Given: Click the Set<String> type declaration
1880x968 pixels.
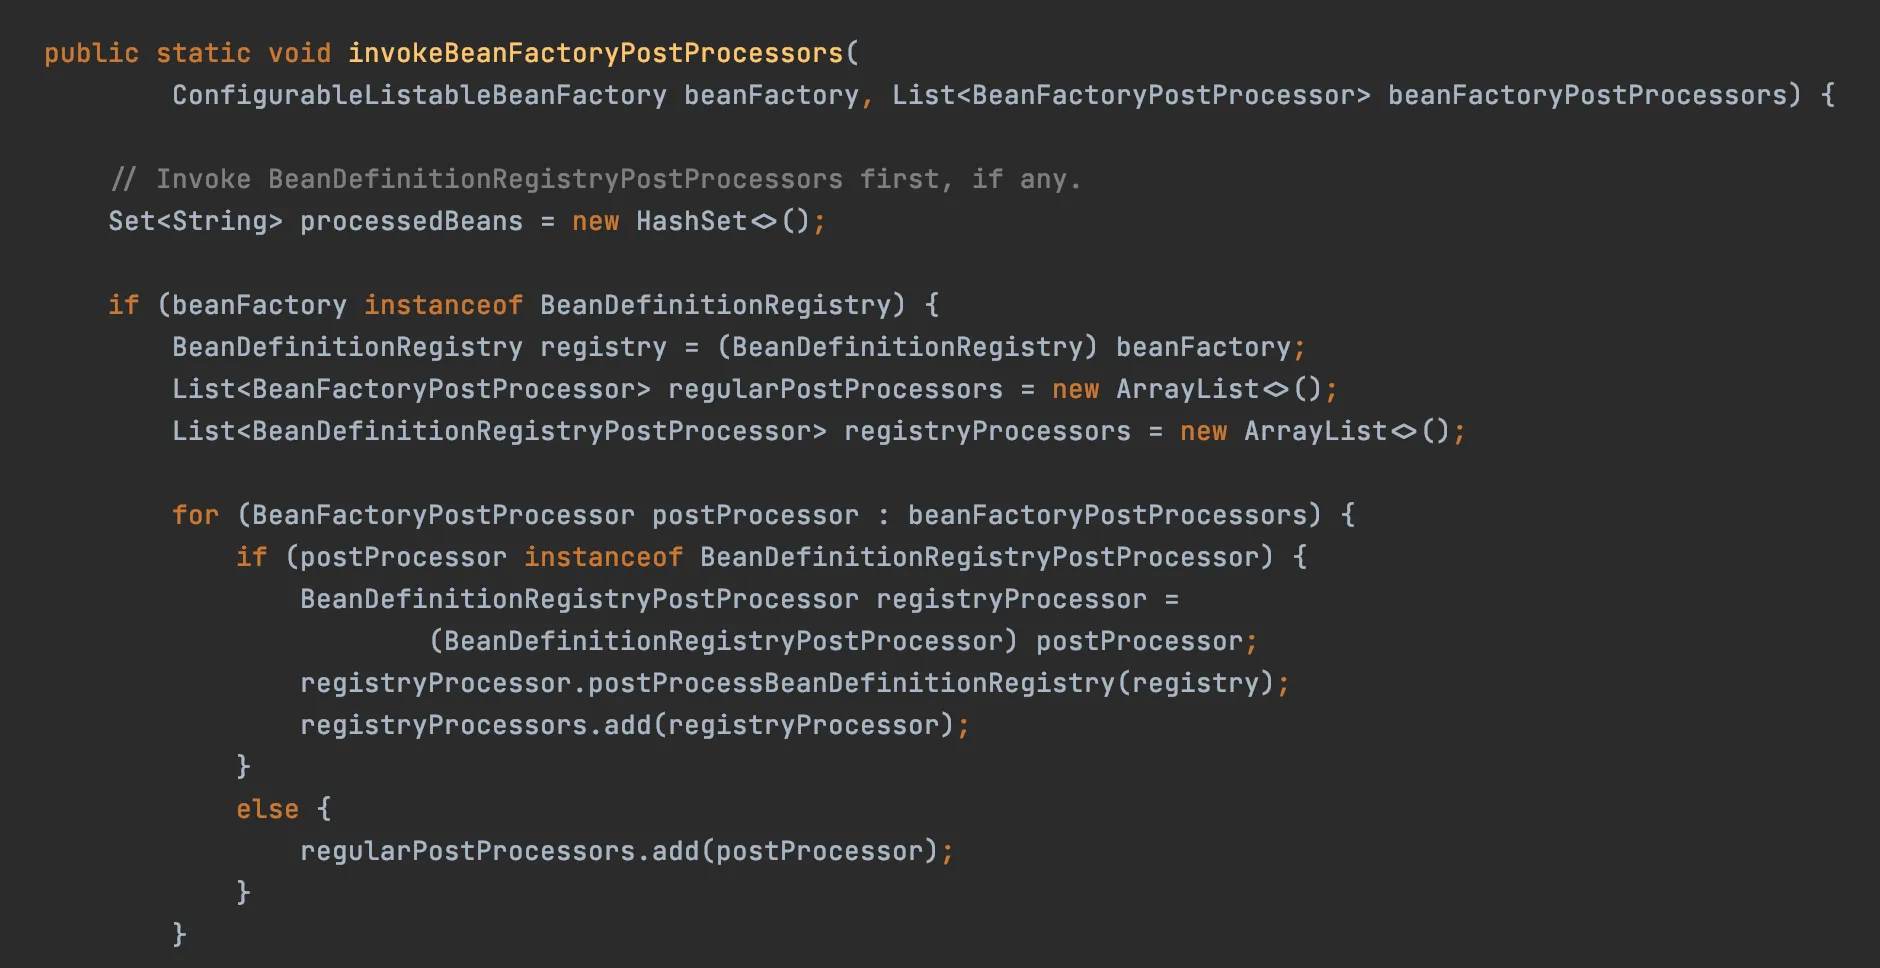Looking at the screenshot, I should pyautogui.click(x=195, y=221).
